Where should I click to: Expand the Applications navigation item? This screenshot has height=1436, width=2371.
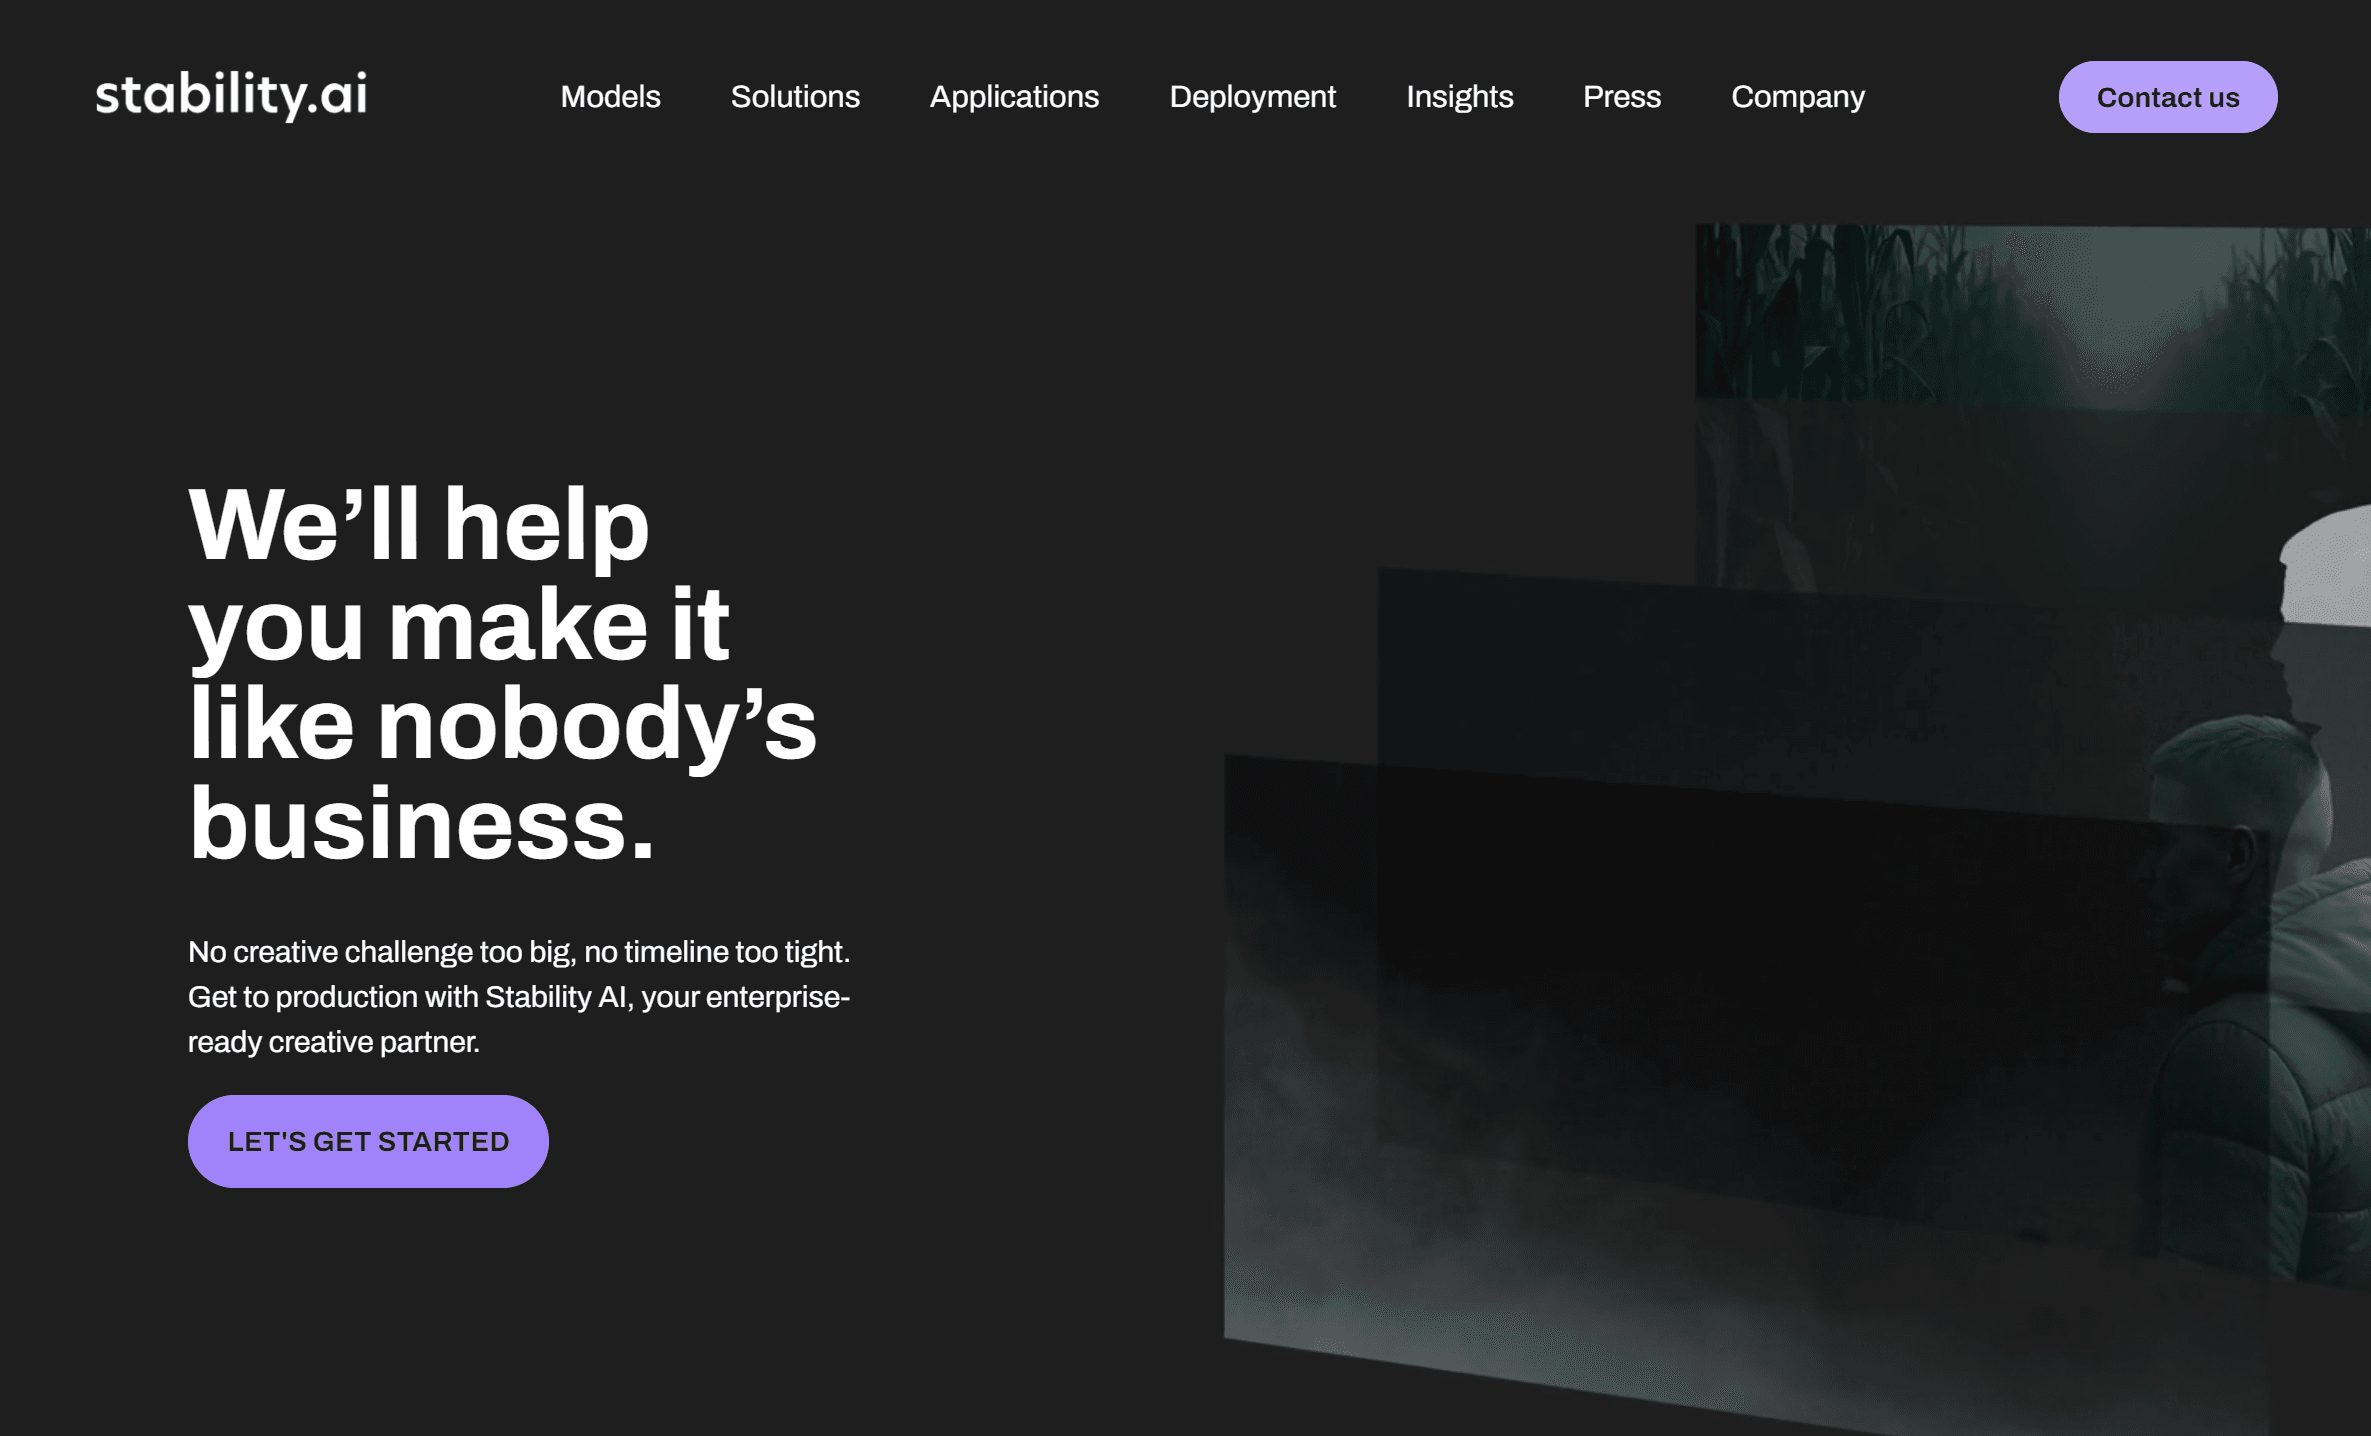point(1014,97)
